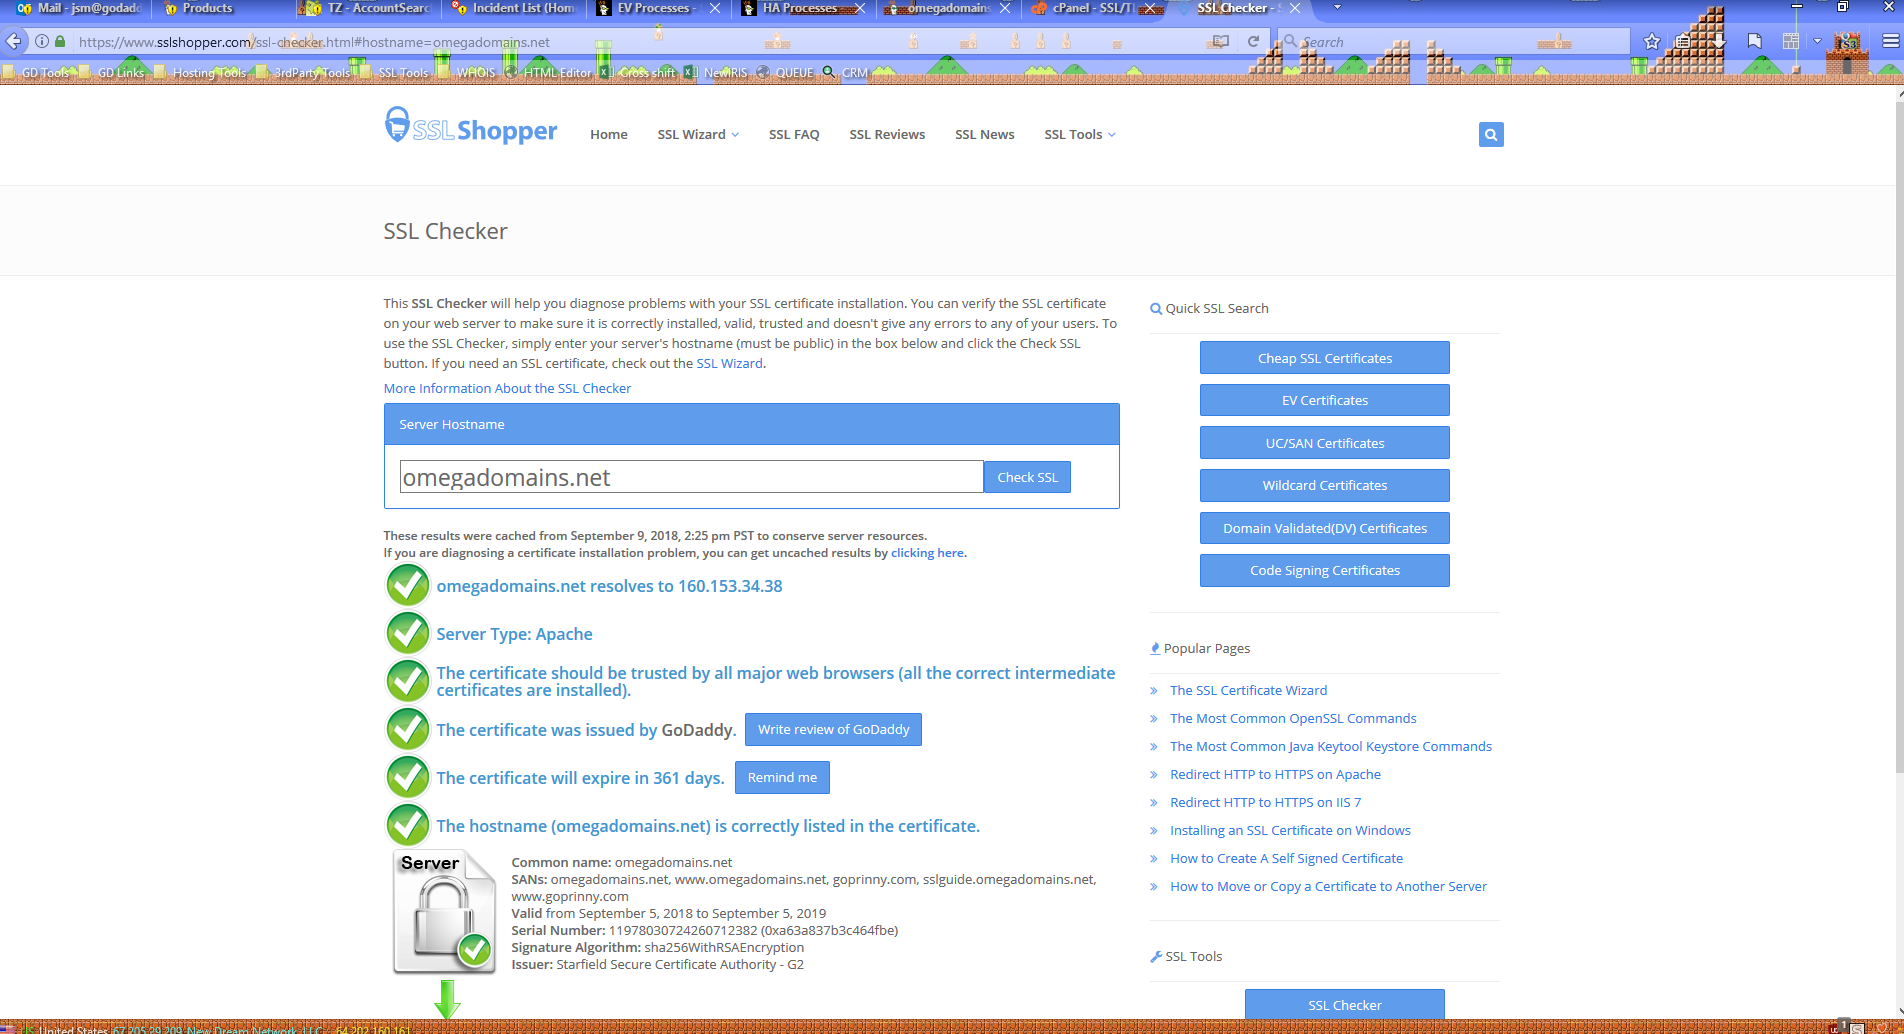Open the site information icon in address bar
This screenshot has height=1034, width=1904.
pos(42,42)
